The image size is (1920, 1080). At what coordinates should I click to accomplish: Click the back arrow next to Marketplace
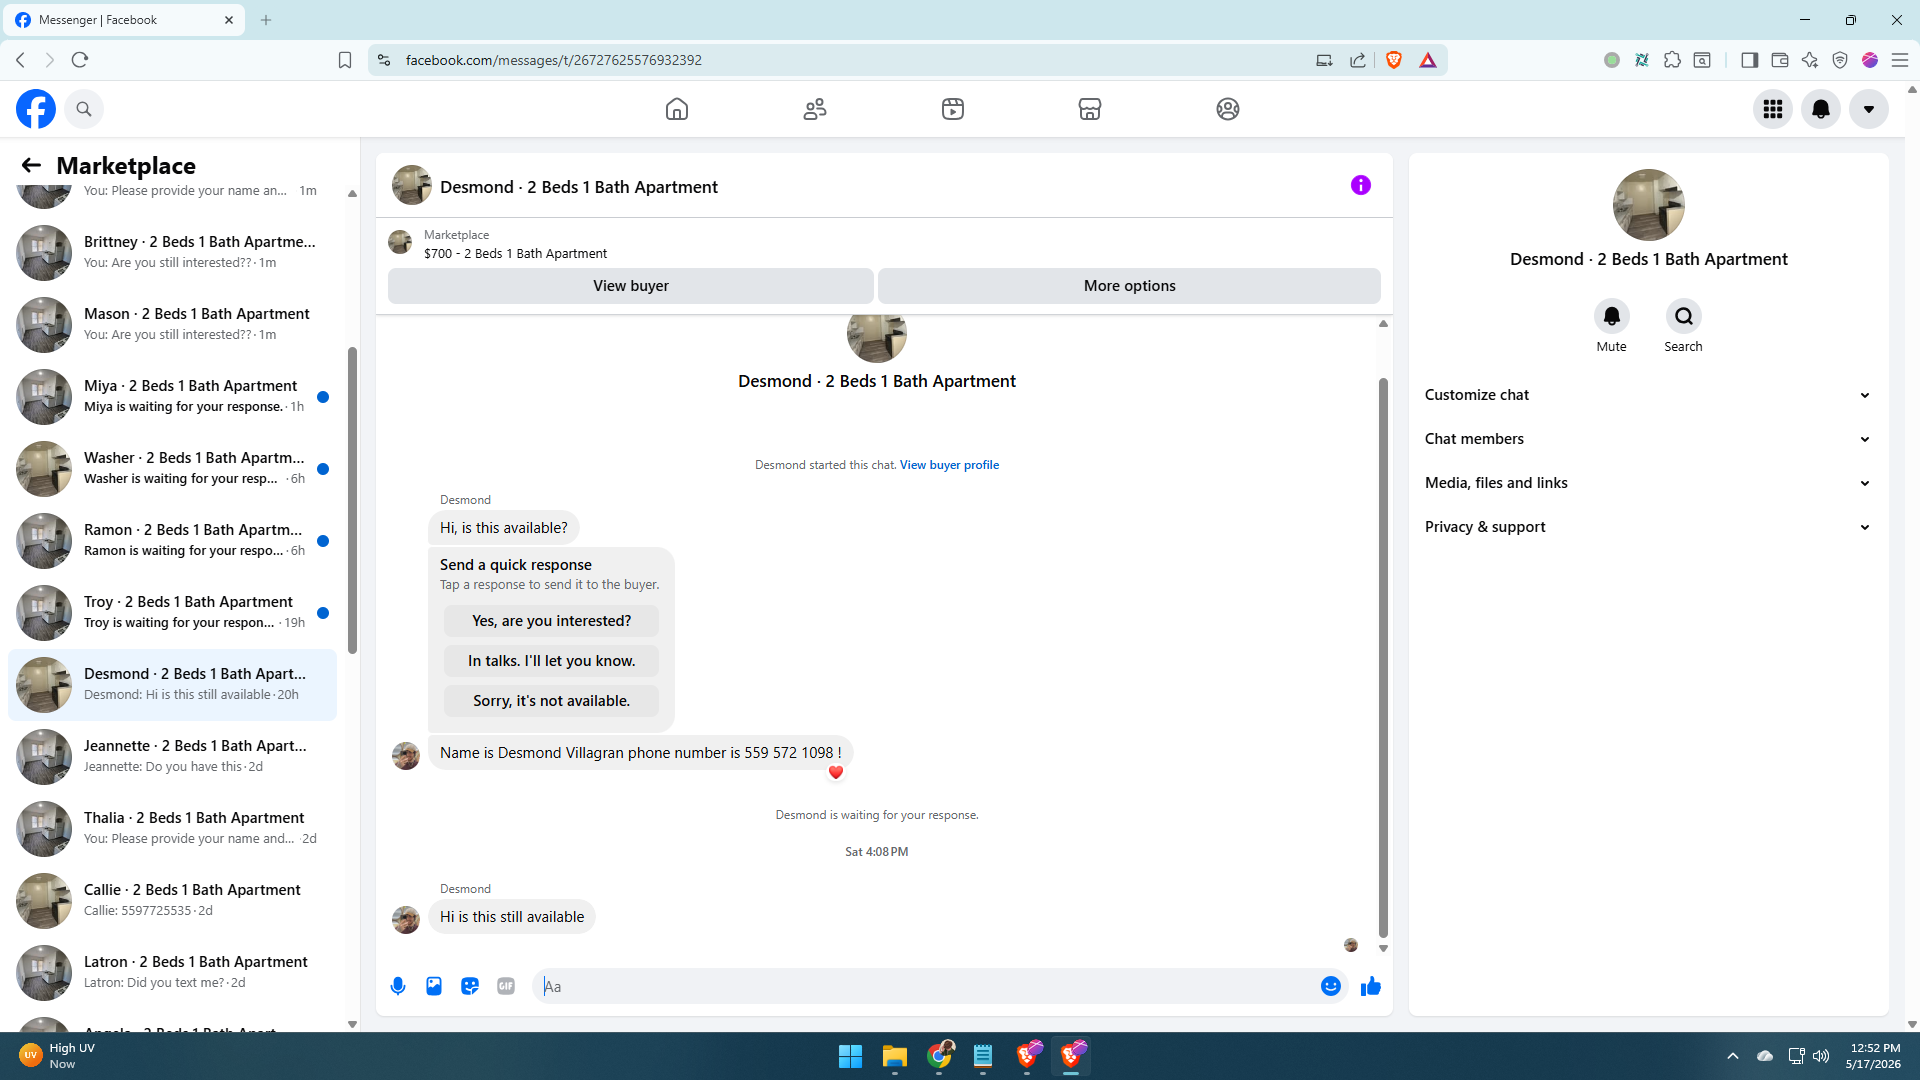[x=31, y=165]
